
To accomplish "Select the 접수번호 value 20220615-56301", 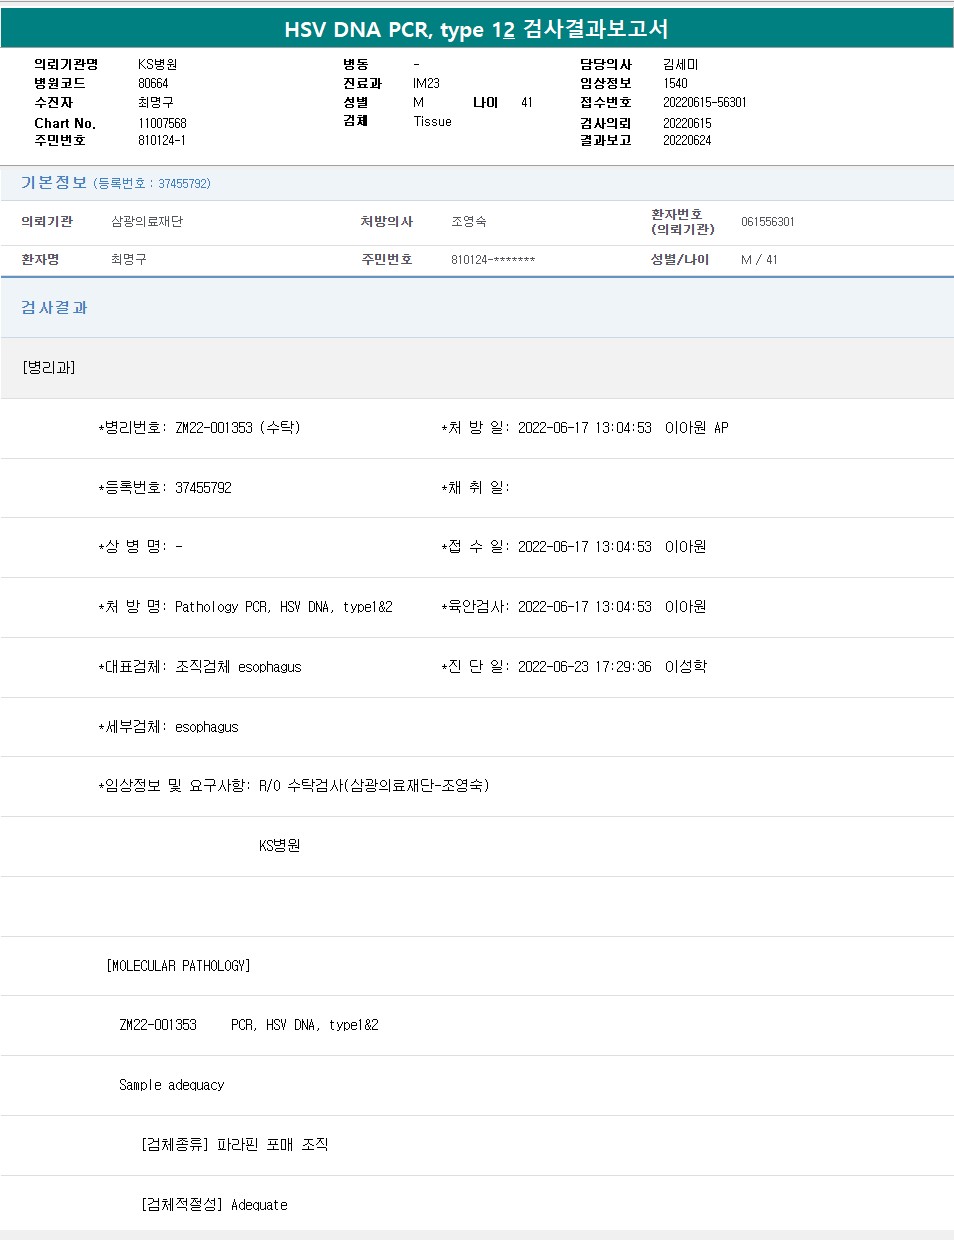I will point(704,102).
